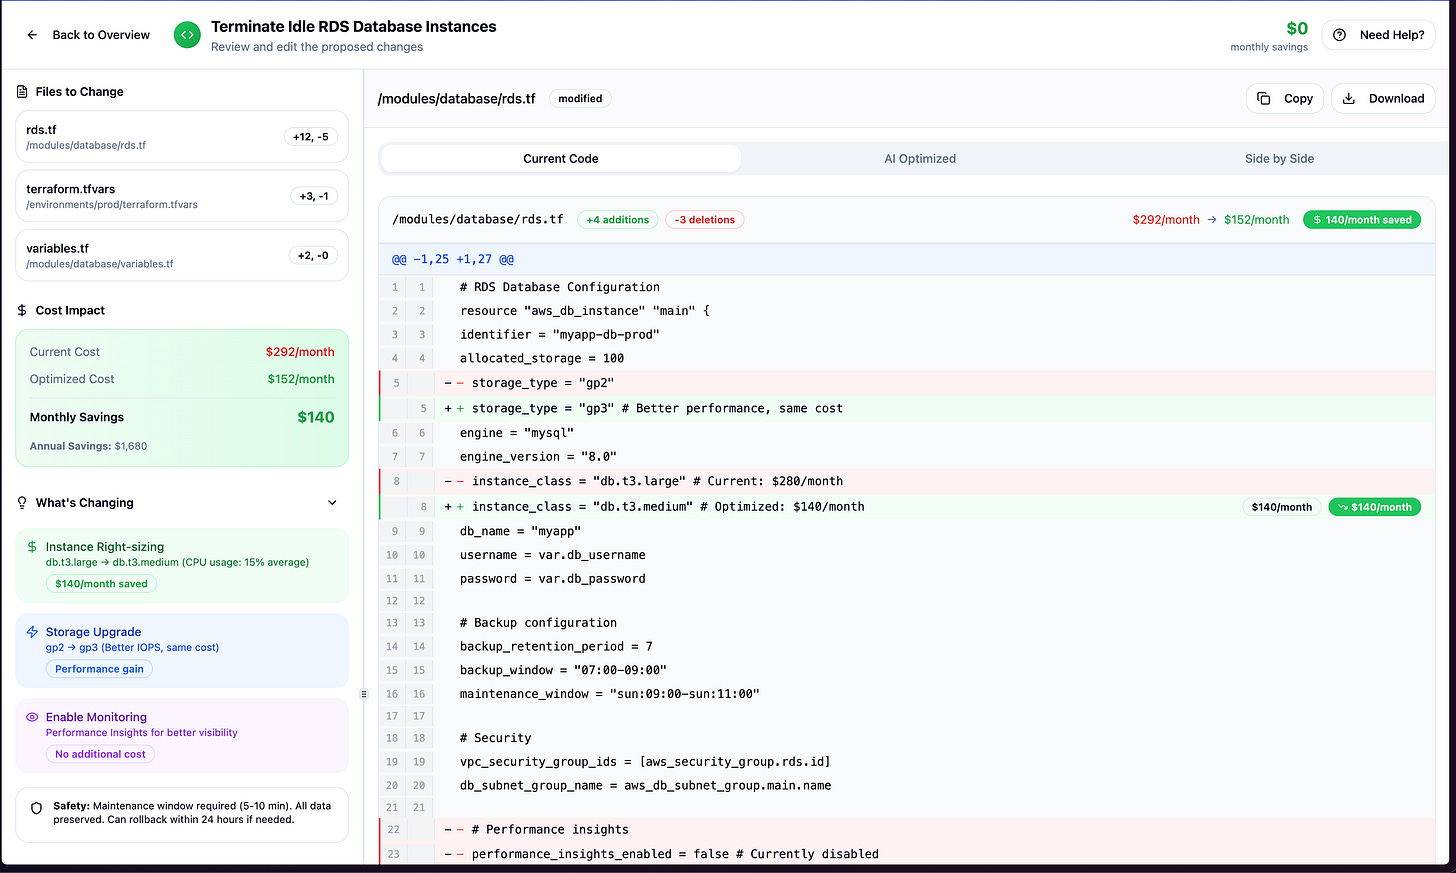
Task: Click the performance_insights_enabled = false line
Action: (907, 854)
